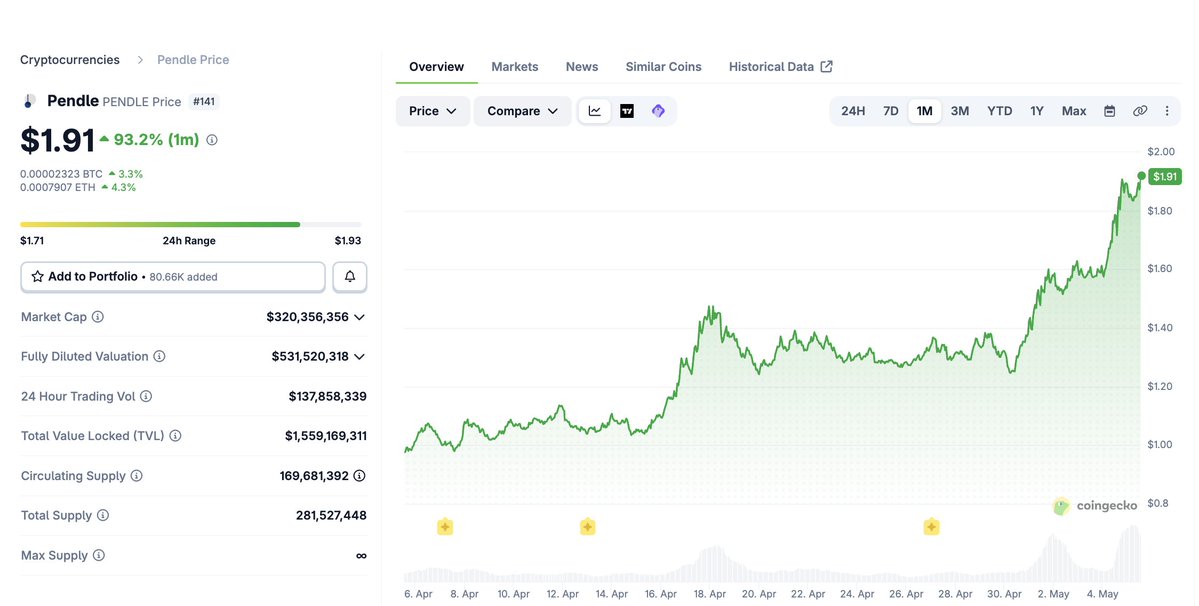Select the YTD time range

[x=999, y=111]
